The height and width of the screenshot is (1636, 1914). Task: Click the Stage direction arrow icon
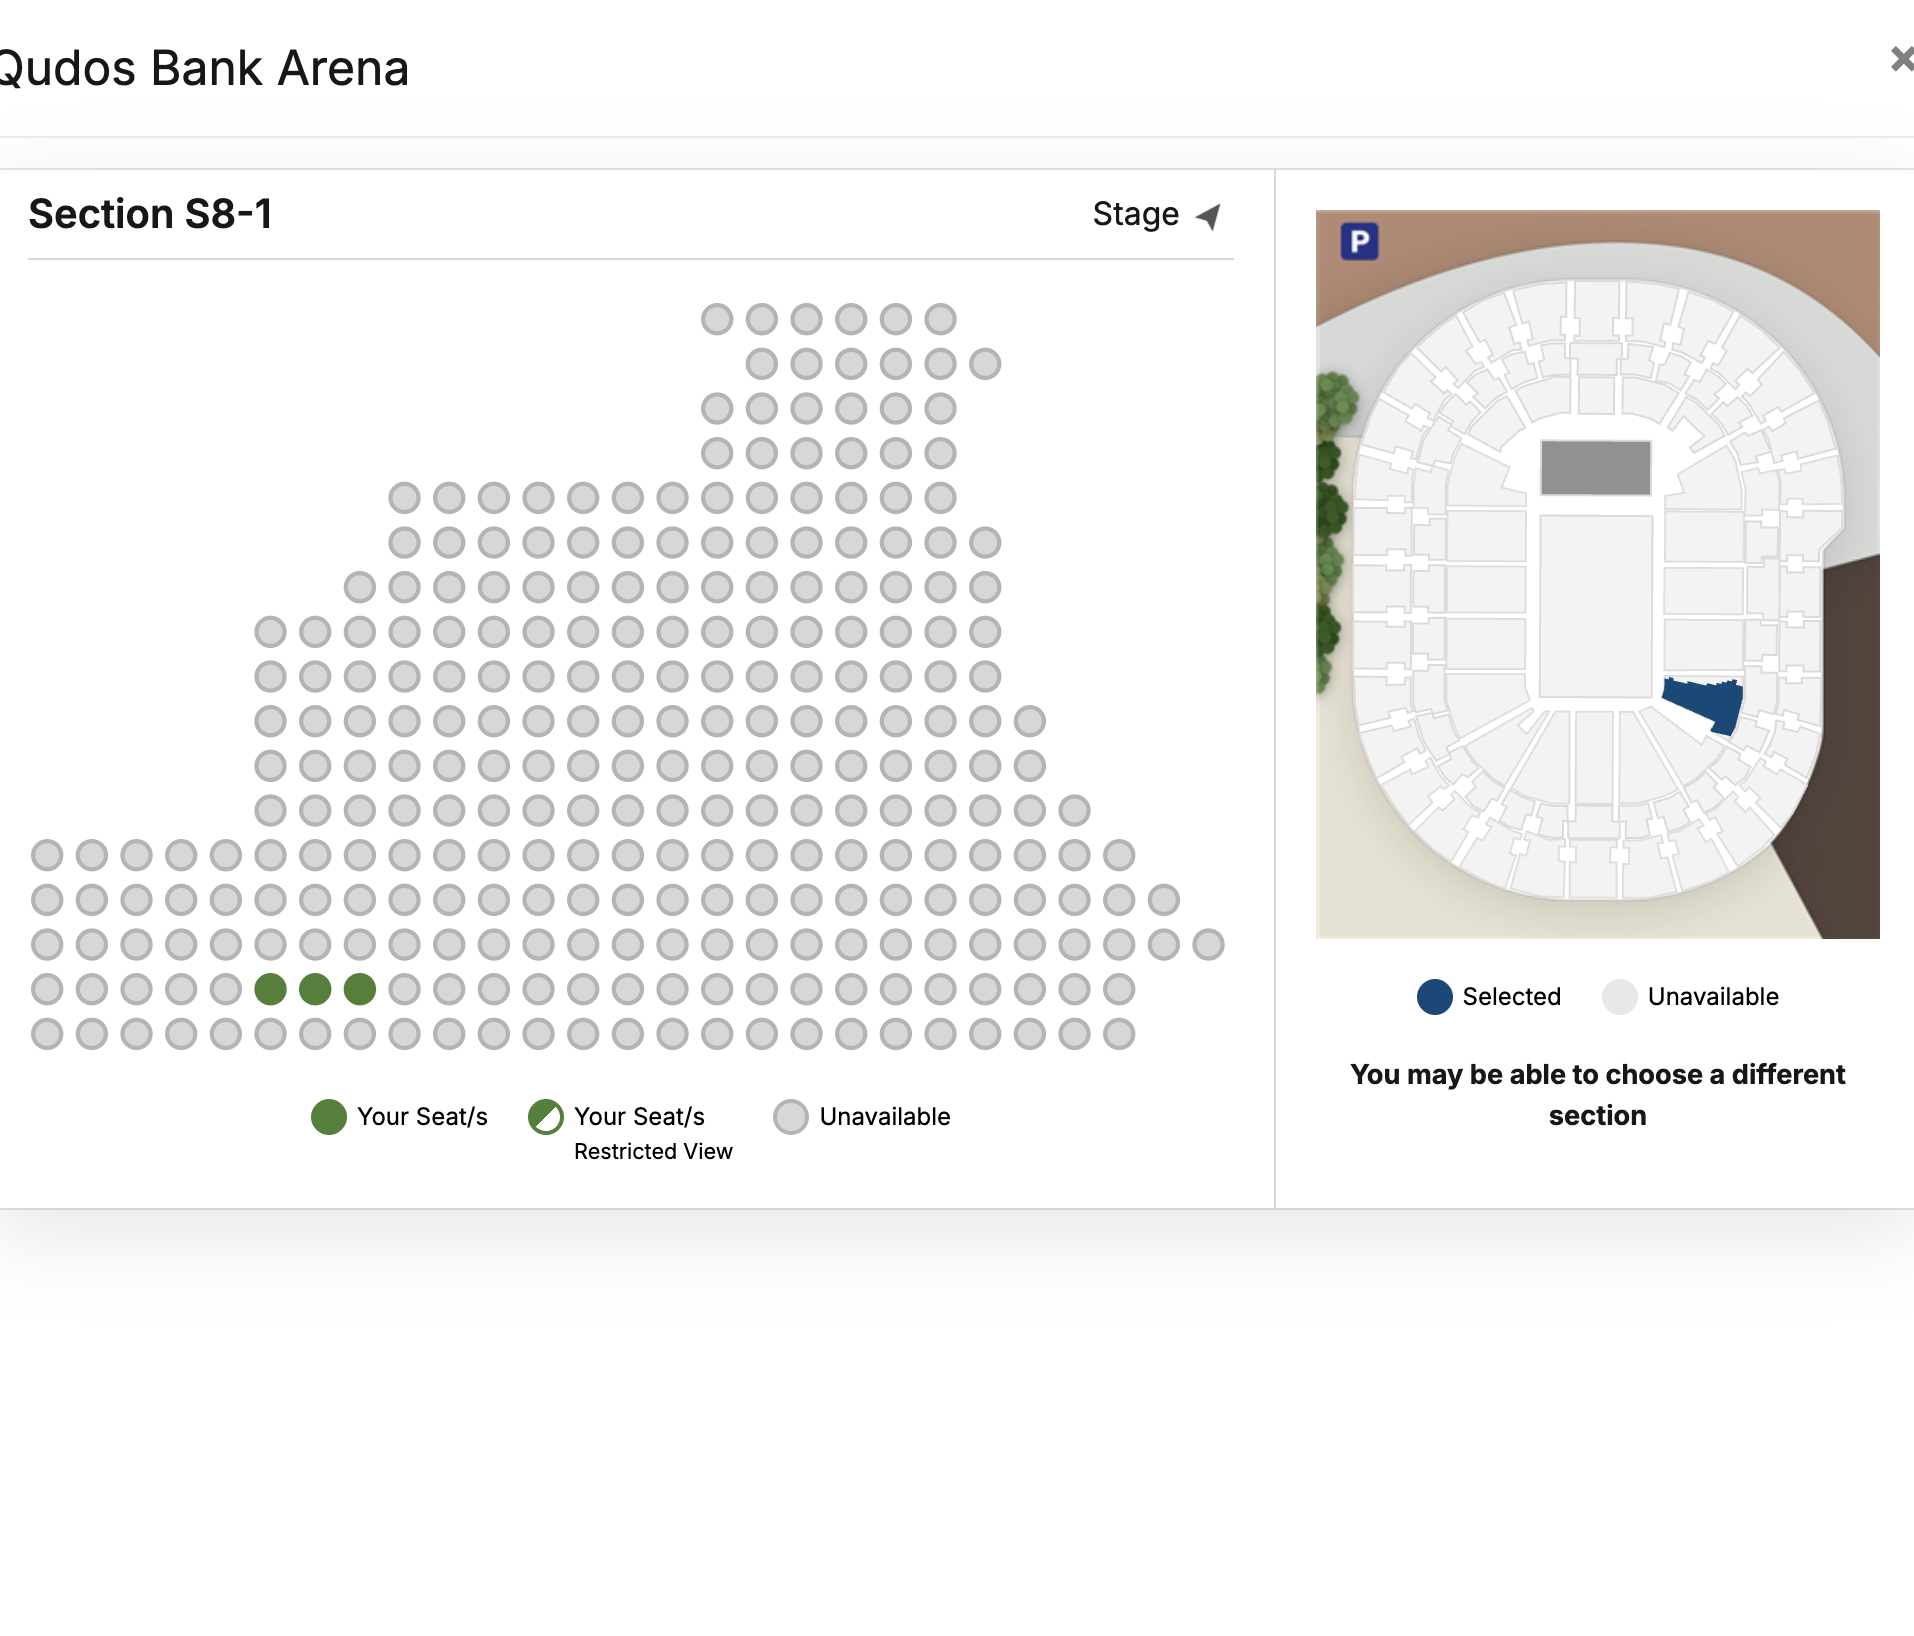click(1209, 216)
